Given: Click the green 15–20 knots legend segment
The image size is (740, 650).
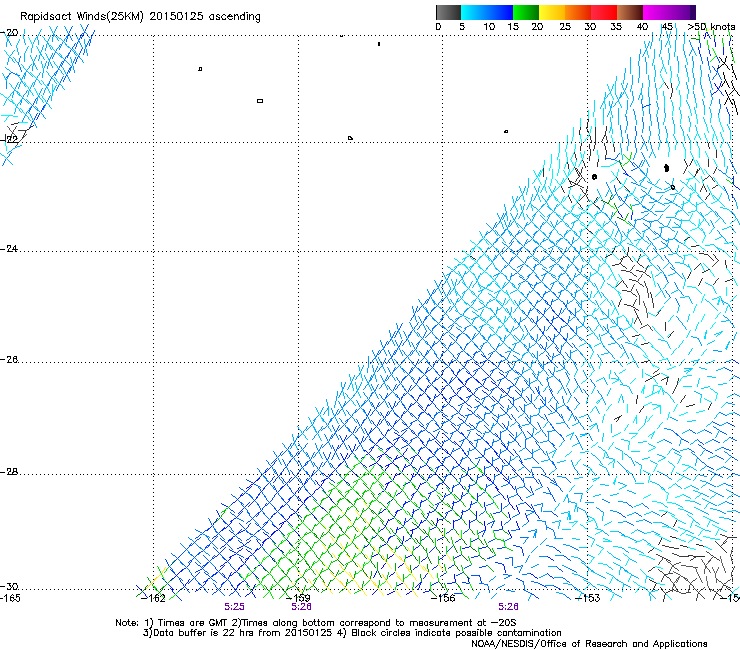Looking at the screenshot, I should coord(526,12).
